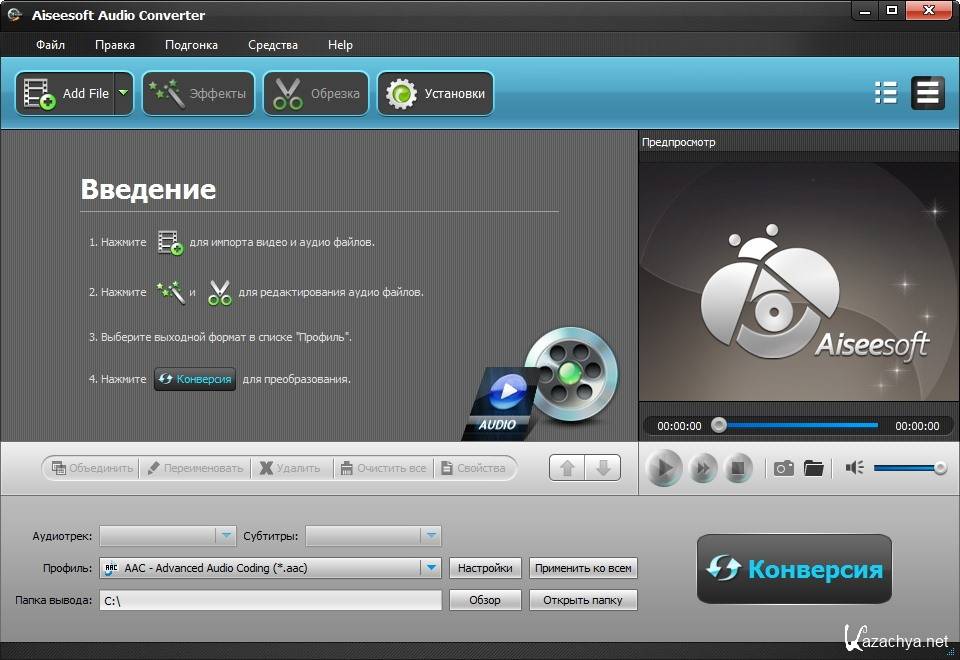Open the Файл menu
Image resolution: width=960 pixels, height=660 pixels.
coord(50,45)
